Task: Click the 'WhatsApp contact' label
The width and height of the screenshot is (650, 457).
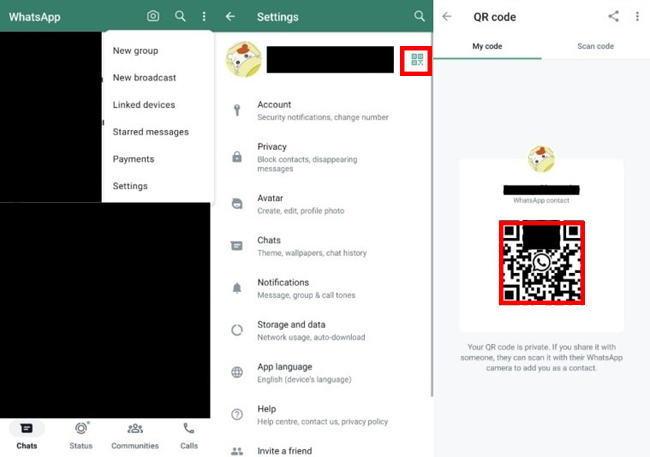Action: coord(541,200)
